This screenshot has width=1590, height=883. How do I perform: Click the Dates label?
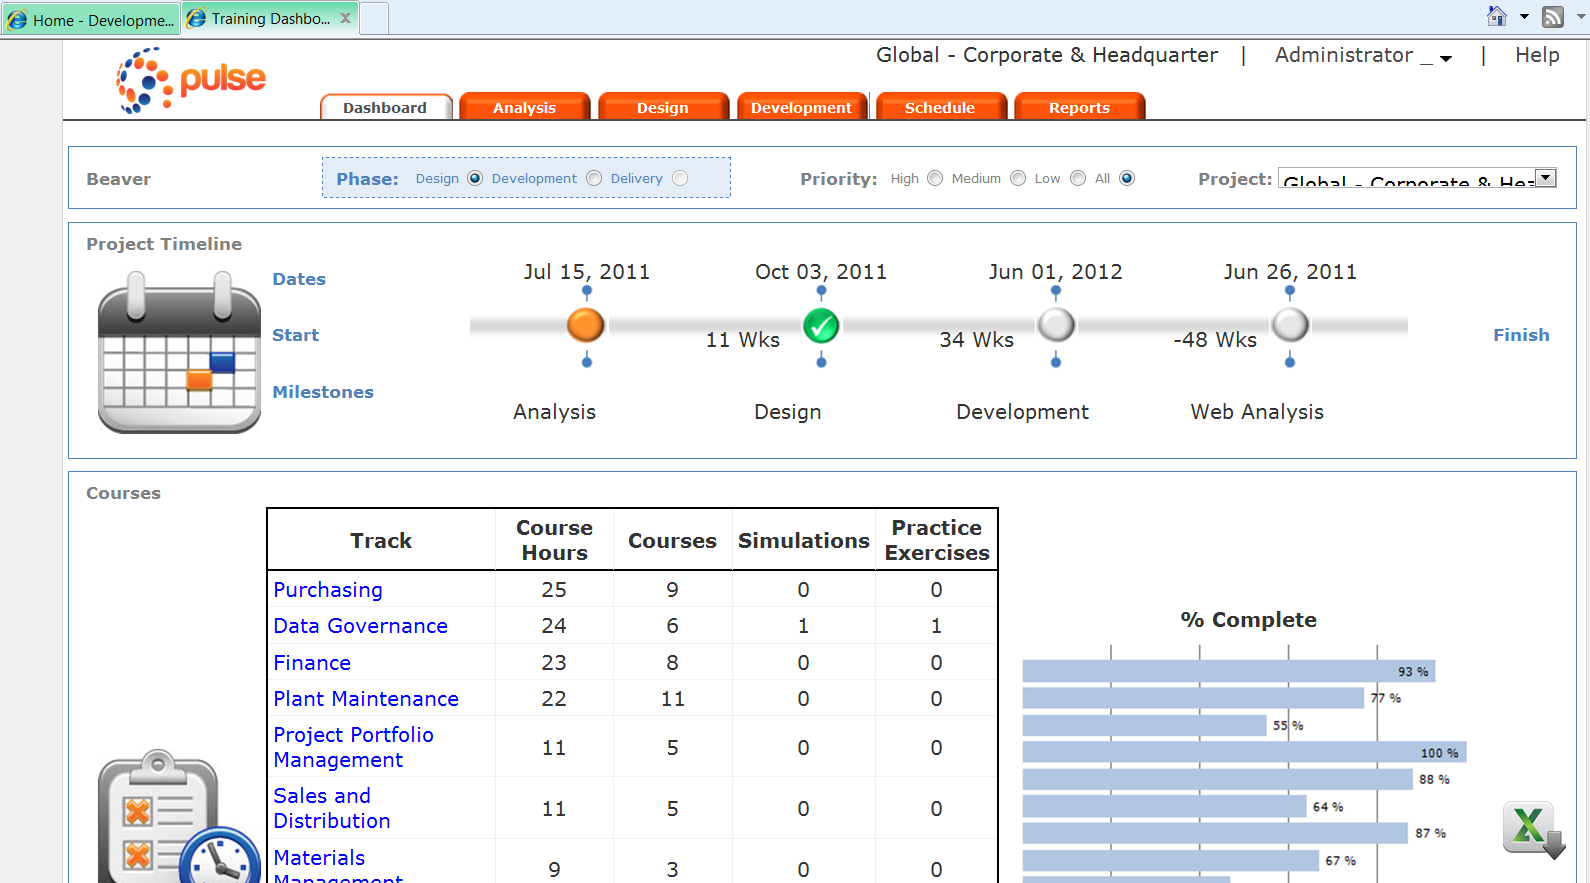(299, 279)
